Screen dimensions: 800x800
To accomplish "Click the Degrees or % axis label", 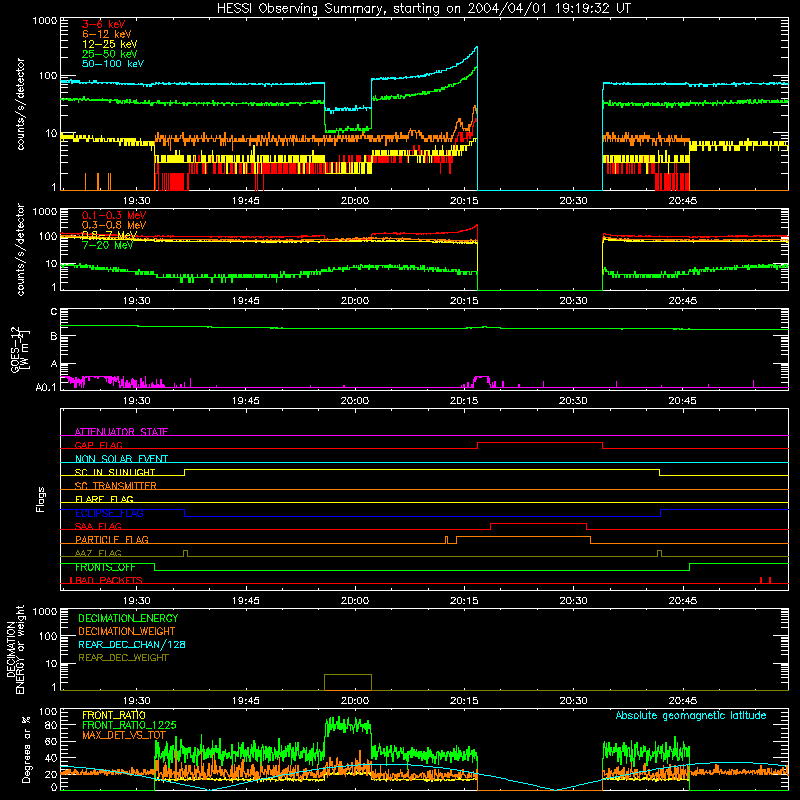I will click(x=26, y=749).
